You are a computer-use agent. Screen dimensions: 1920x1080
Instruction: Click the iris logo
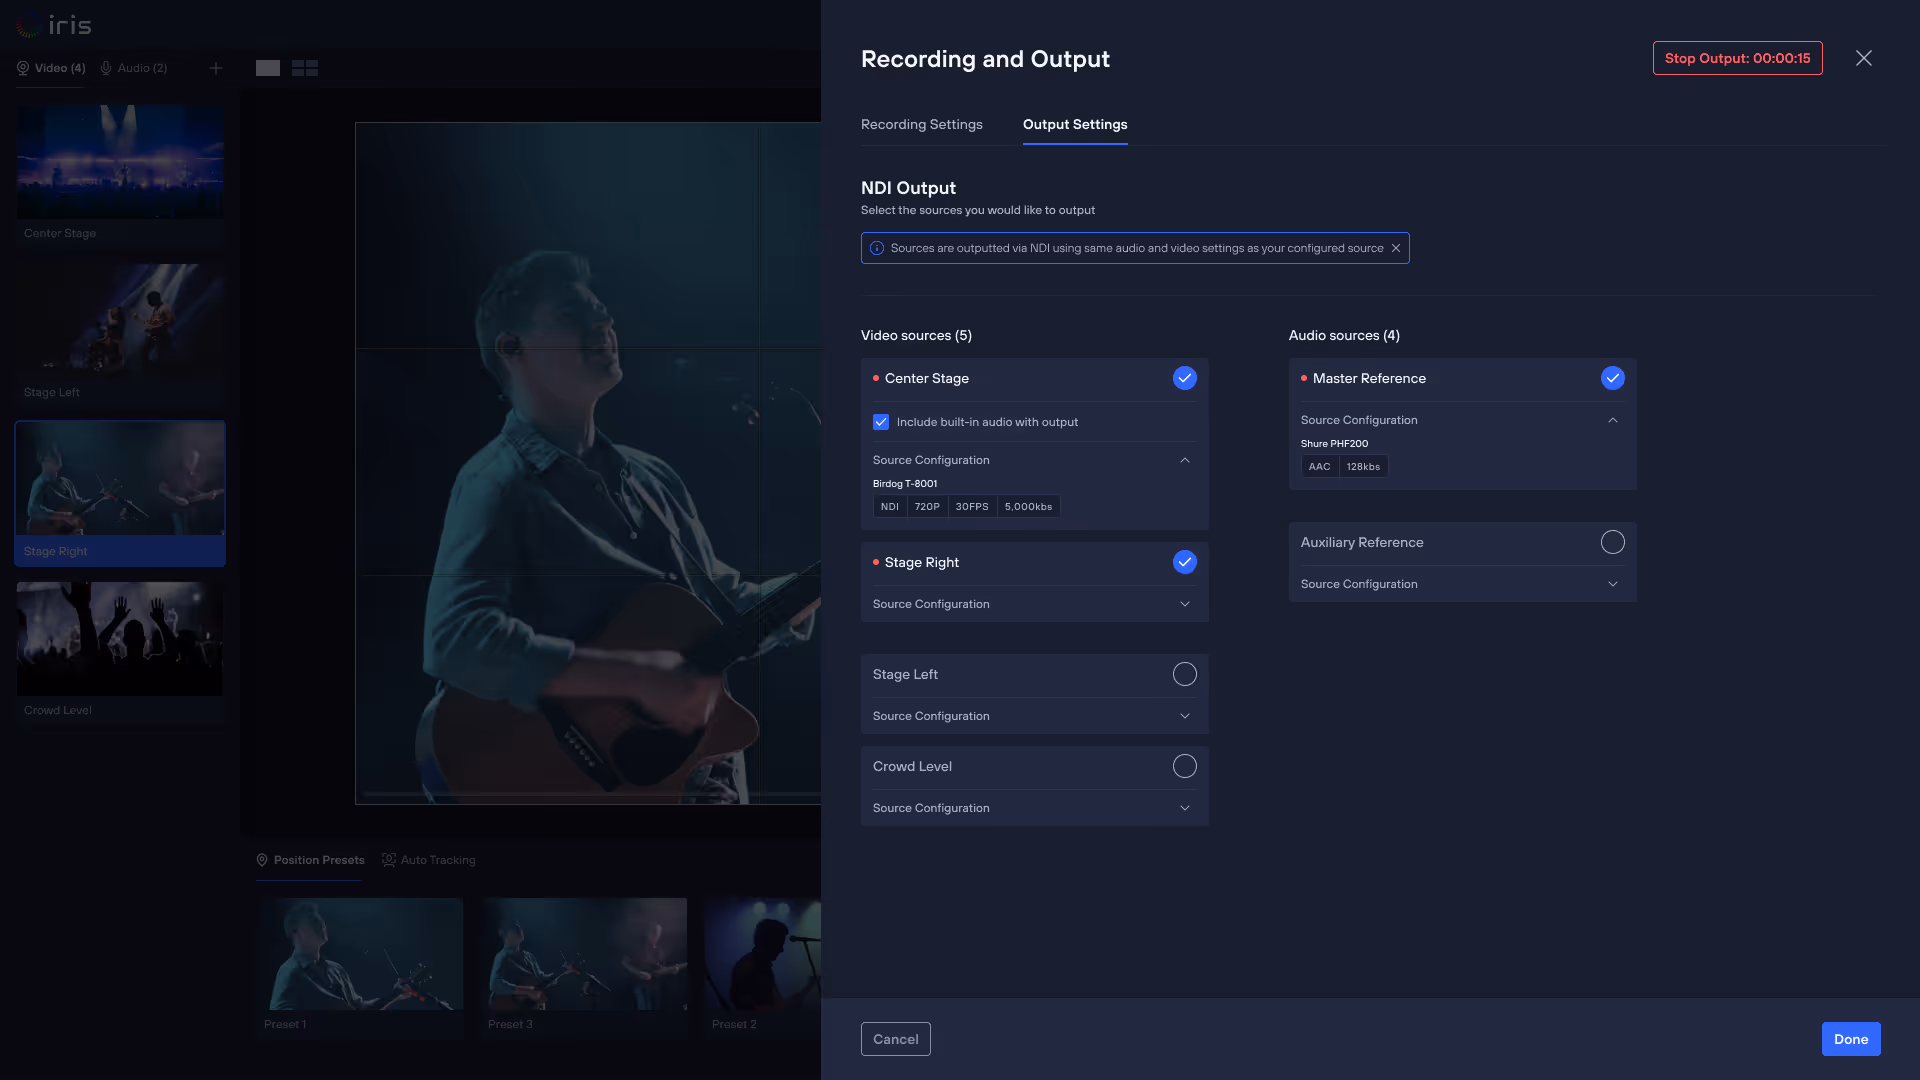(x=55, y=25)
